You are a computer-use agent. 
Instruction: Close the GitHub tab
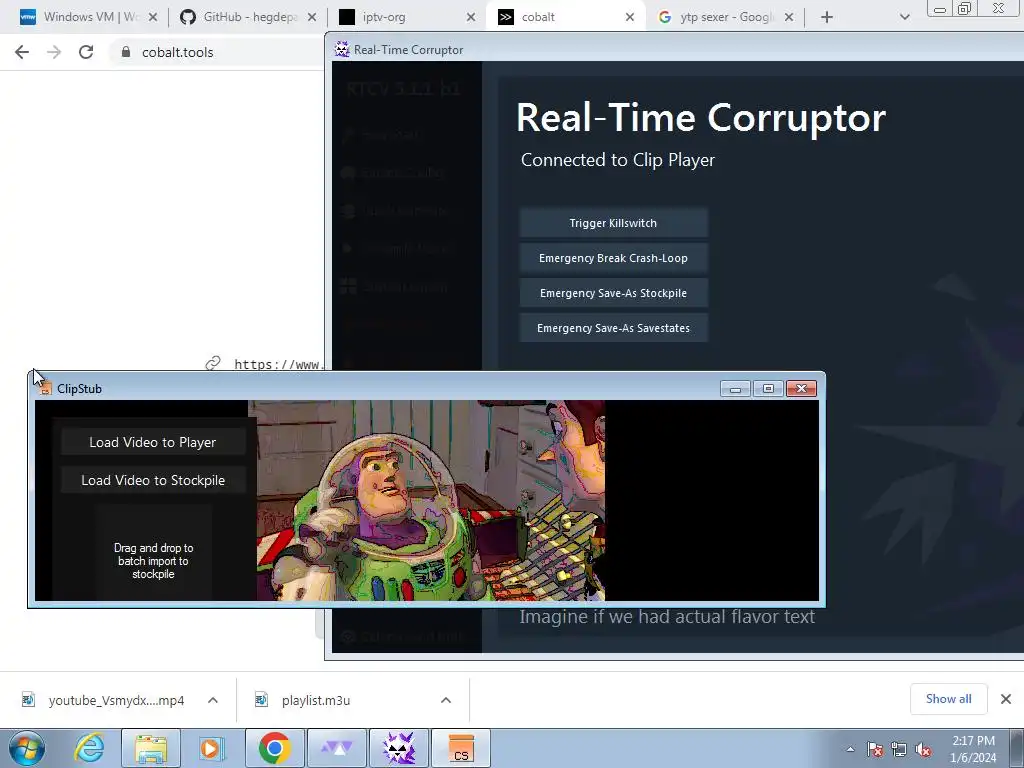tap(312, 17)
